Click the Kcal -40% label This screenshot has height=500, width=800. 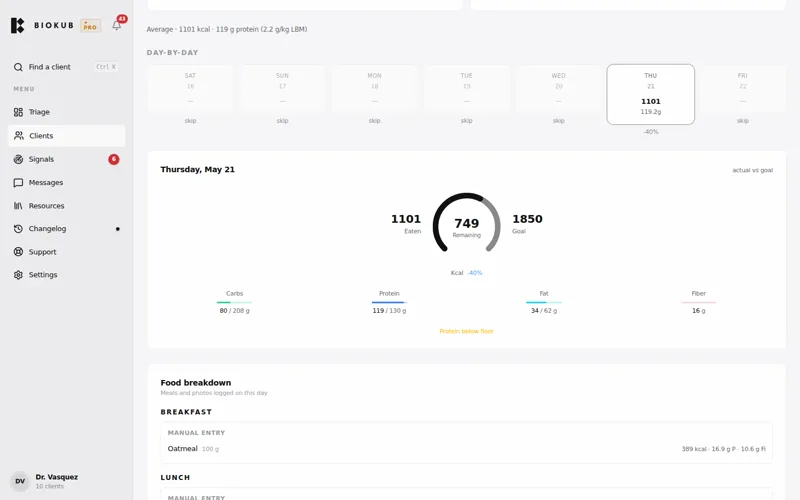pos(466,273)
